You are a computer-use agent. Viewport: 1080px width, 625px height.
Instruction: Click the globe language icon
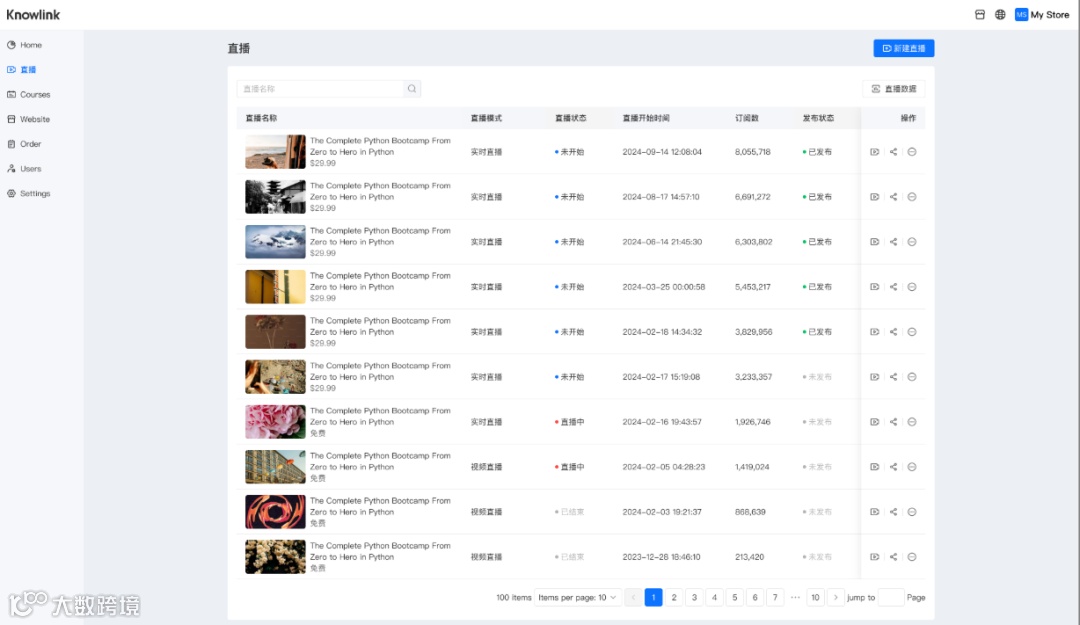click(x=1000, y=14)
